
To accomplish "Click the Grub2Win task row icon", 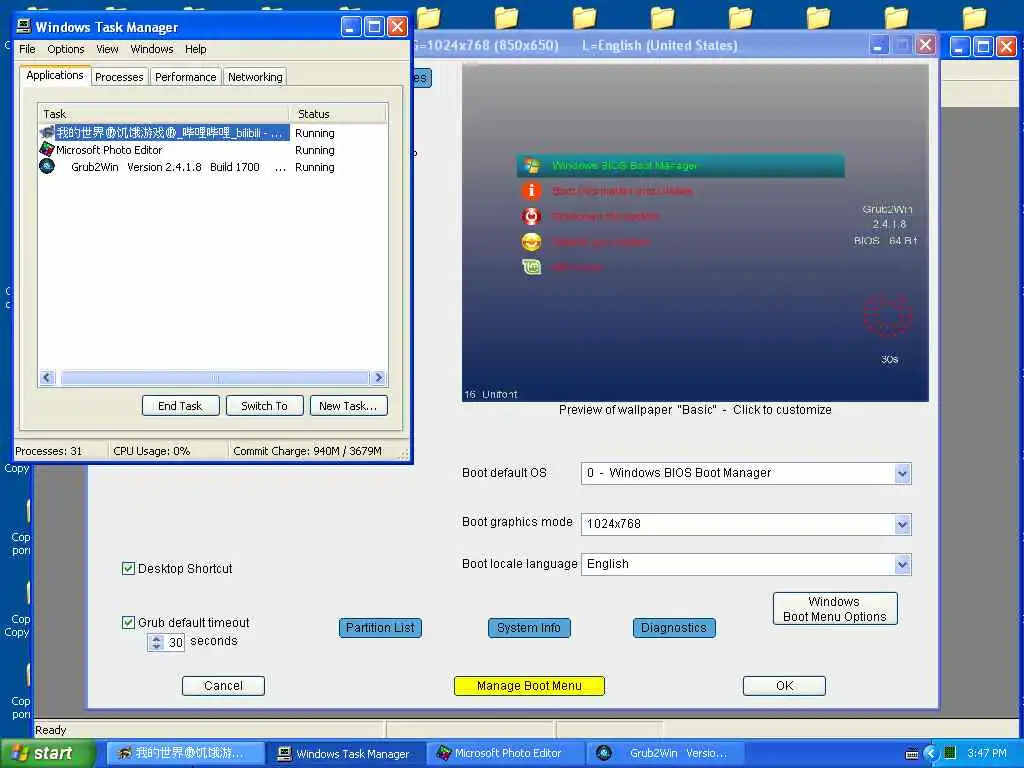I will (x=47, y=167).
